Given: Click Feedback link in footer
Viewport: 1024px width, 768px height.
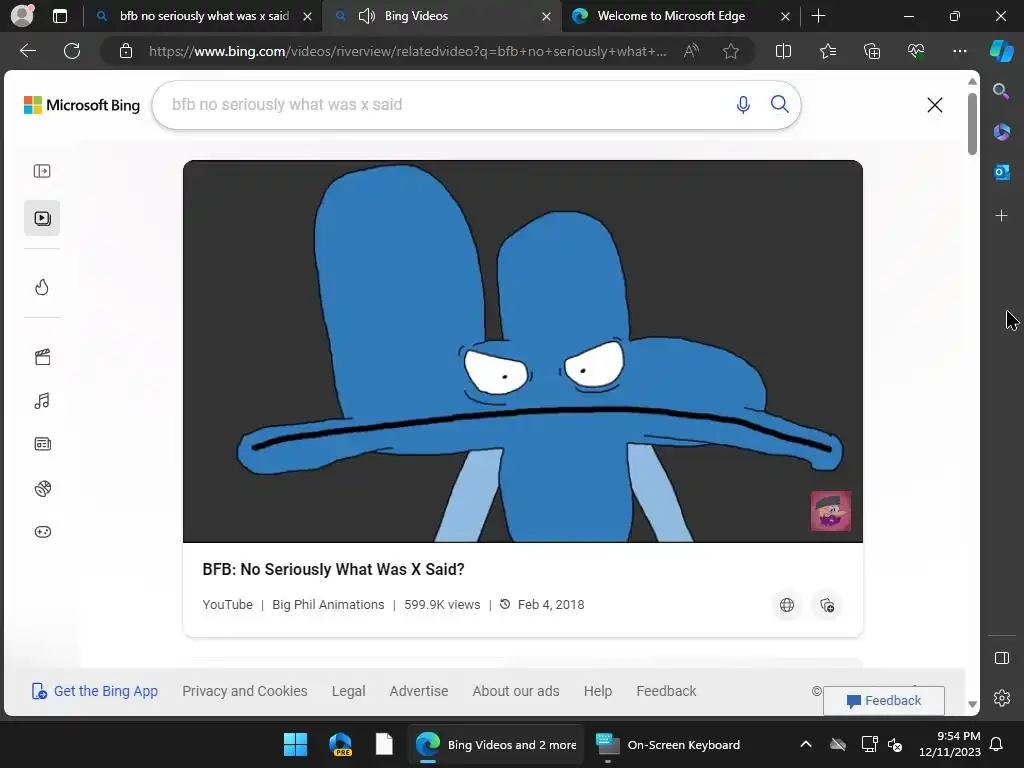Looking at the screenshot, I should [x=666, y=691].
